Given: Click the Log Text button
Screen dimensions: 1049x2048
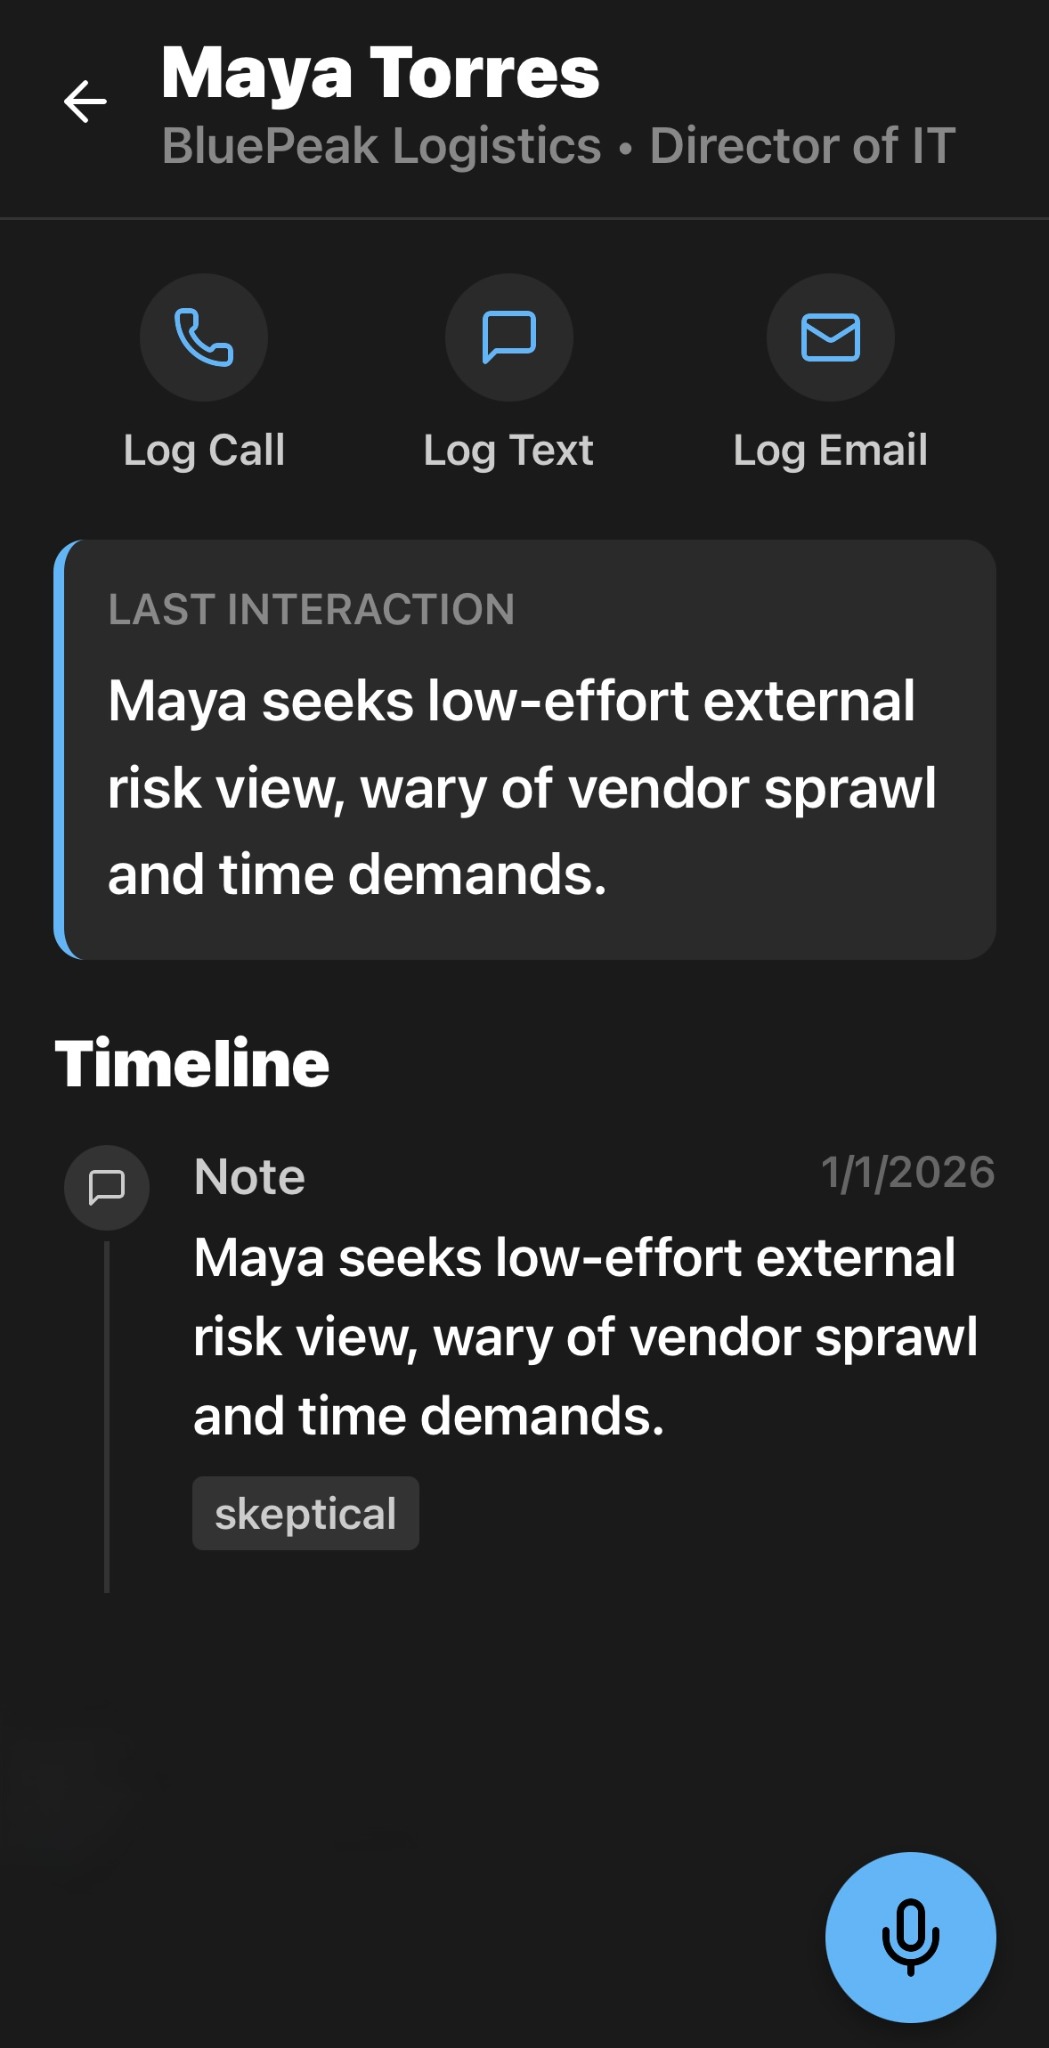Looking at the screenshot, I should (x=509, y=380).
